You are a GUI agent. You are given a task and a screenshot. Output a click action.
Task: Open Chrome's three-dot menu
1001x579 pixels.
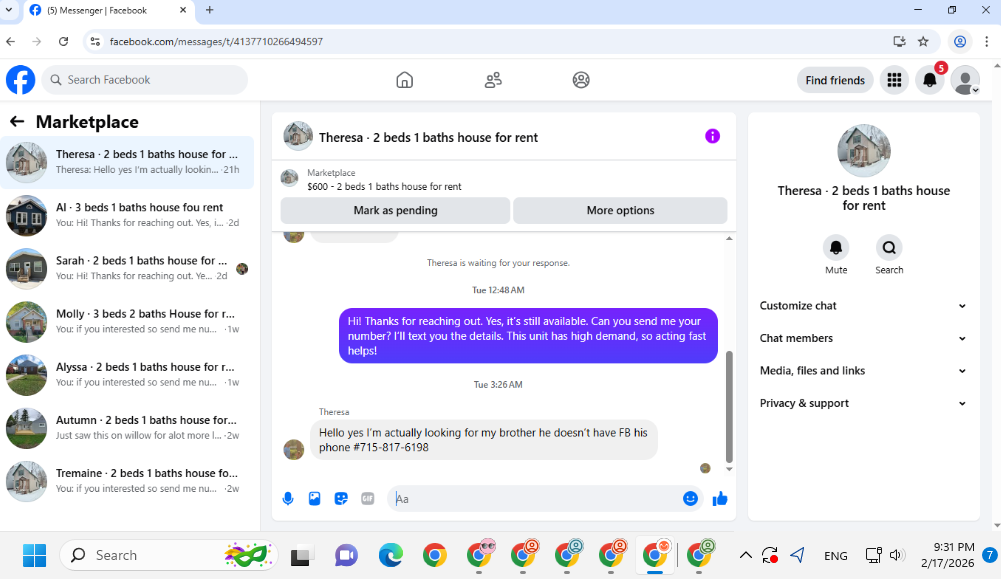coord(986,41)
